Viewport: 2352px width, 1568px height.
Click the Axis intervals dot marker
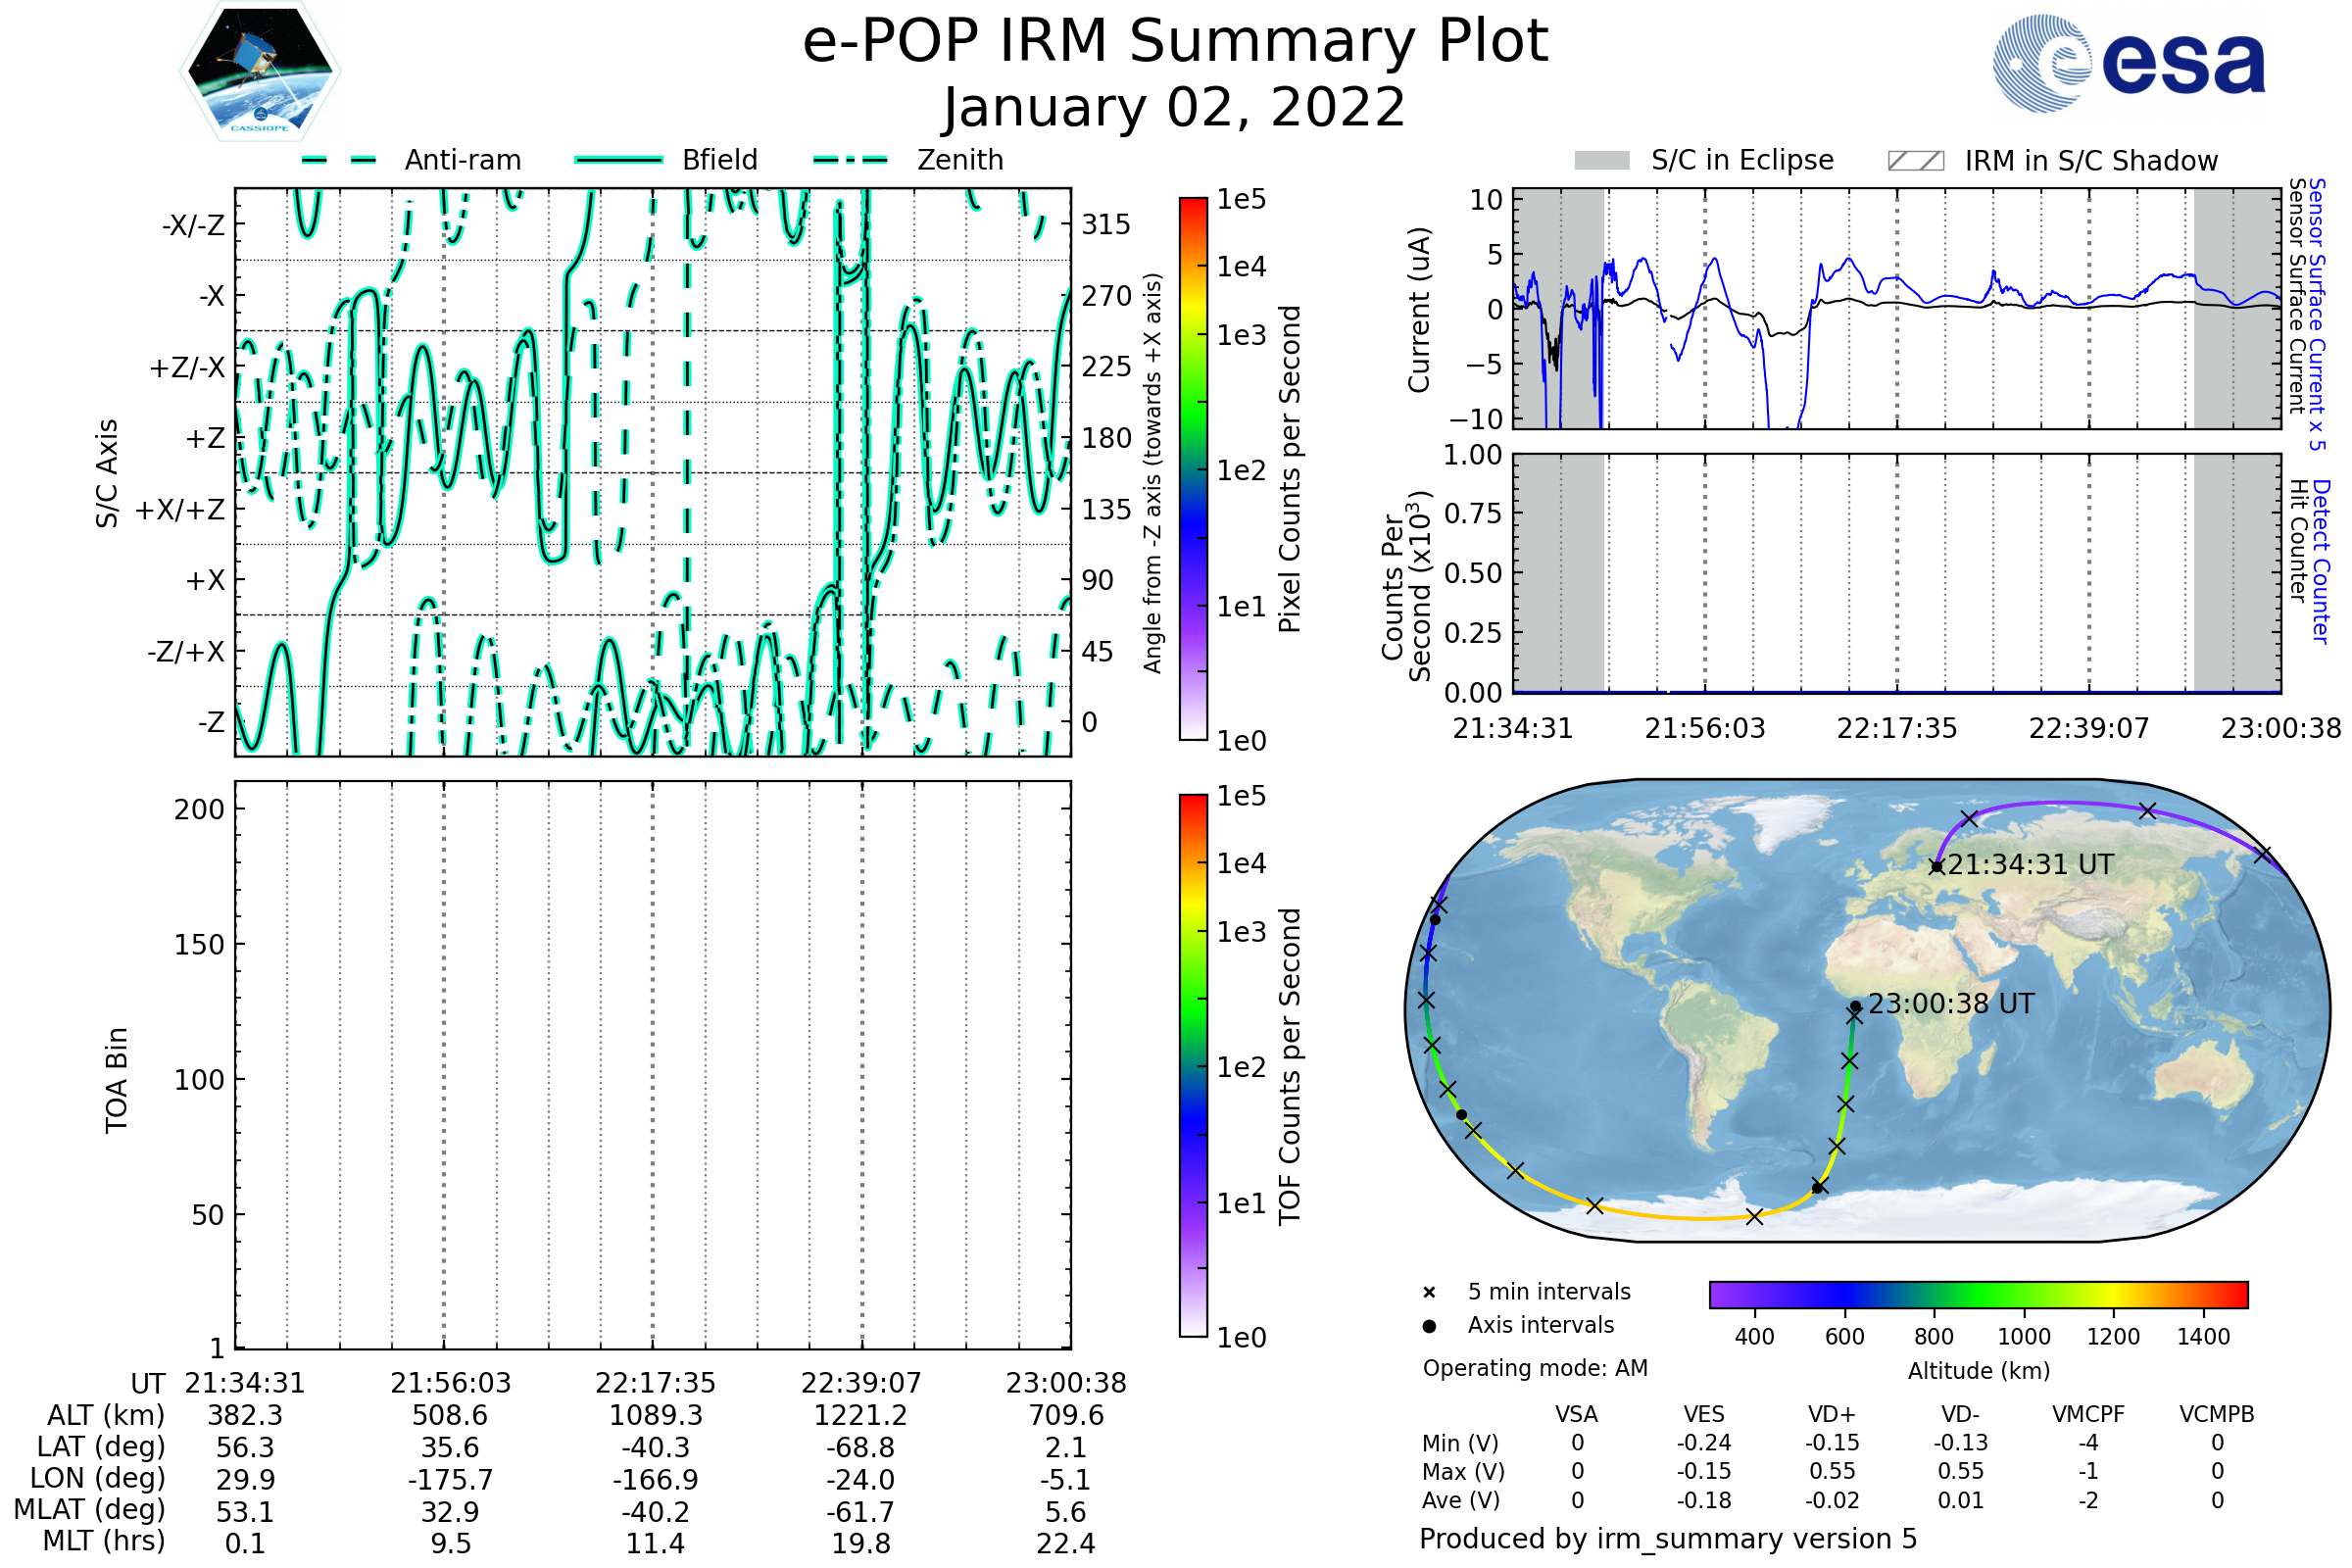click(1429, 1326)
